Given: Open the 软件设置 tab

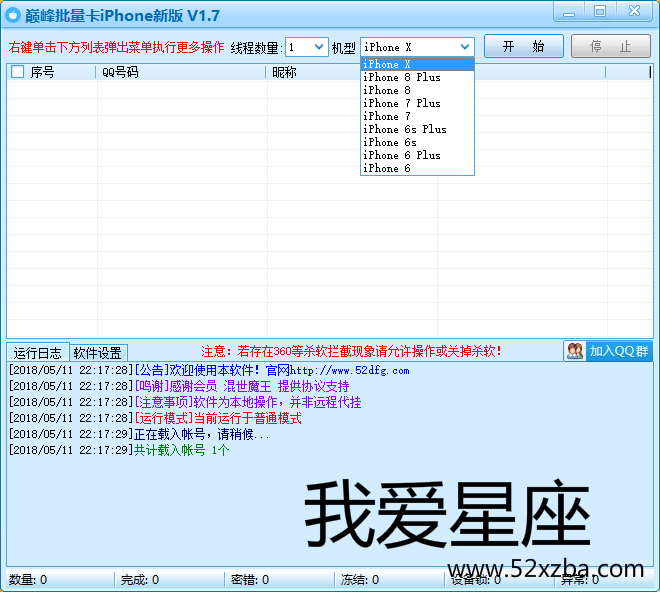Looking at the screenshot, I should click(x=98, y=353).
